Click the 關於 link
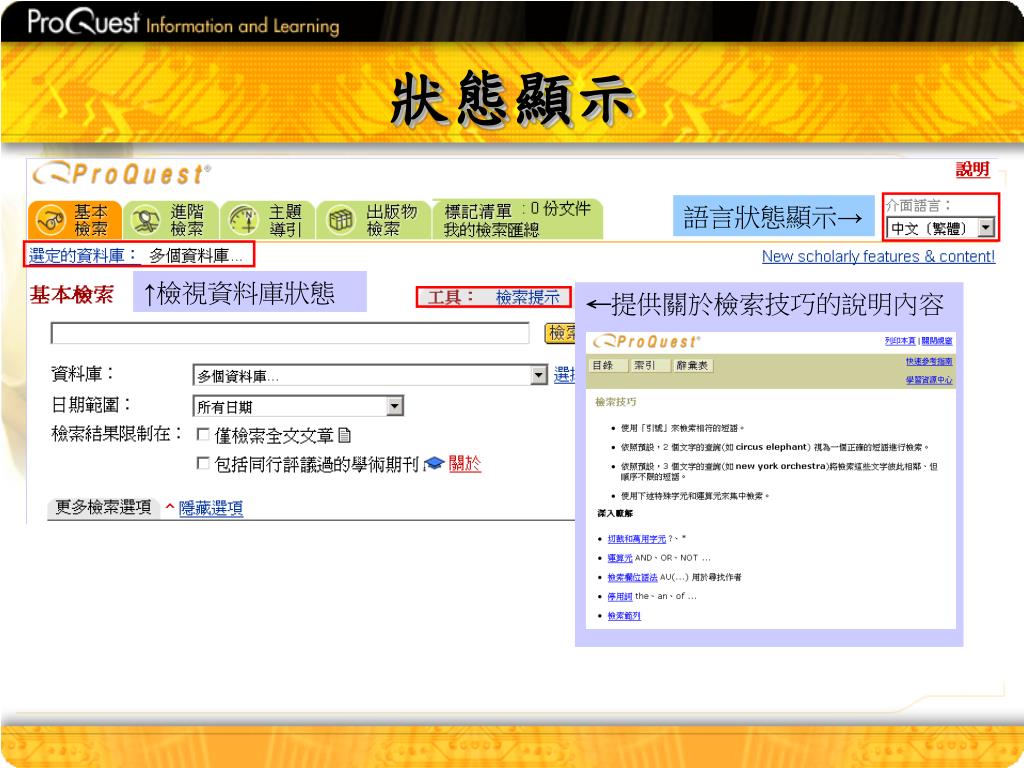Screen dimensions: 1024x768 [465, 464]
